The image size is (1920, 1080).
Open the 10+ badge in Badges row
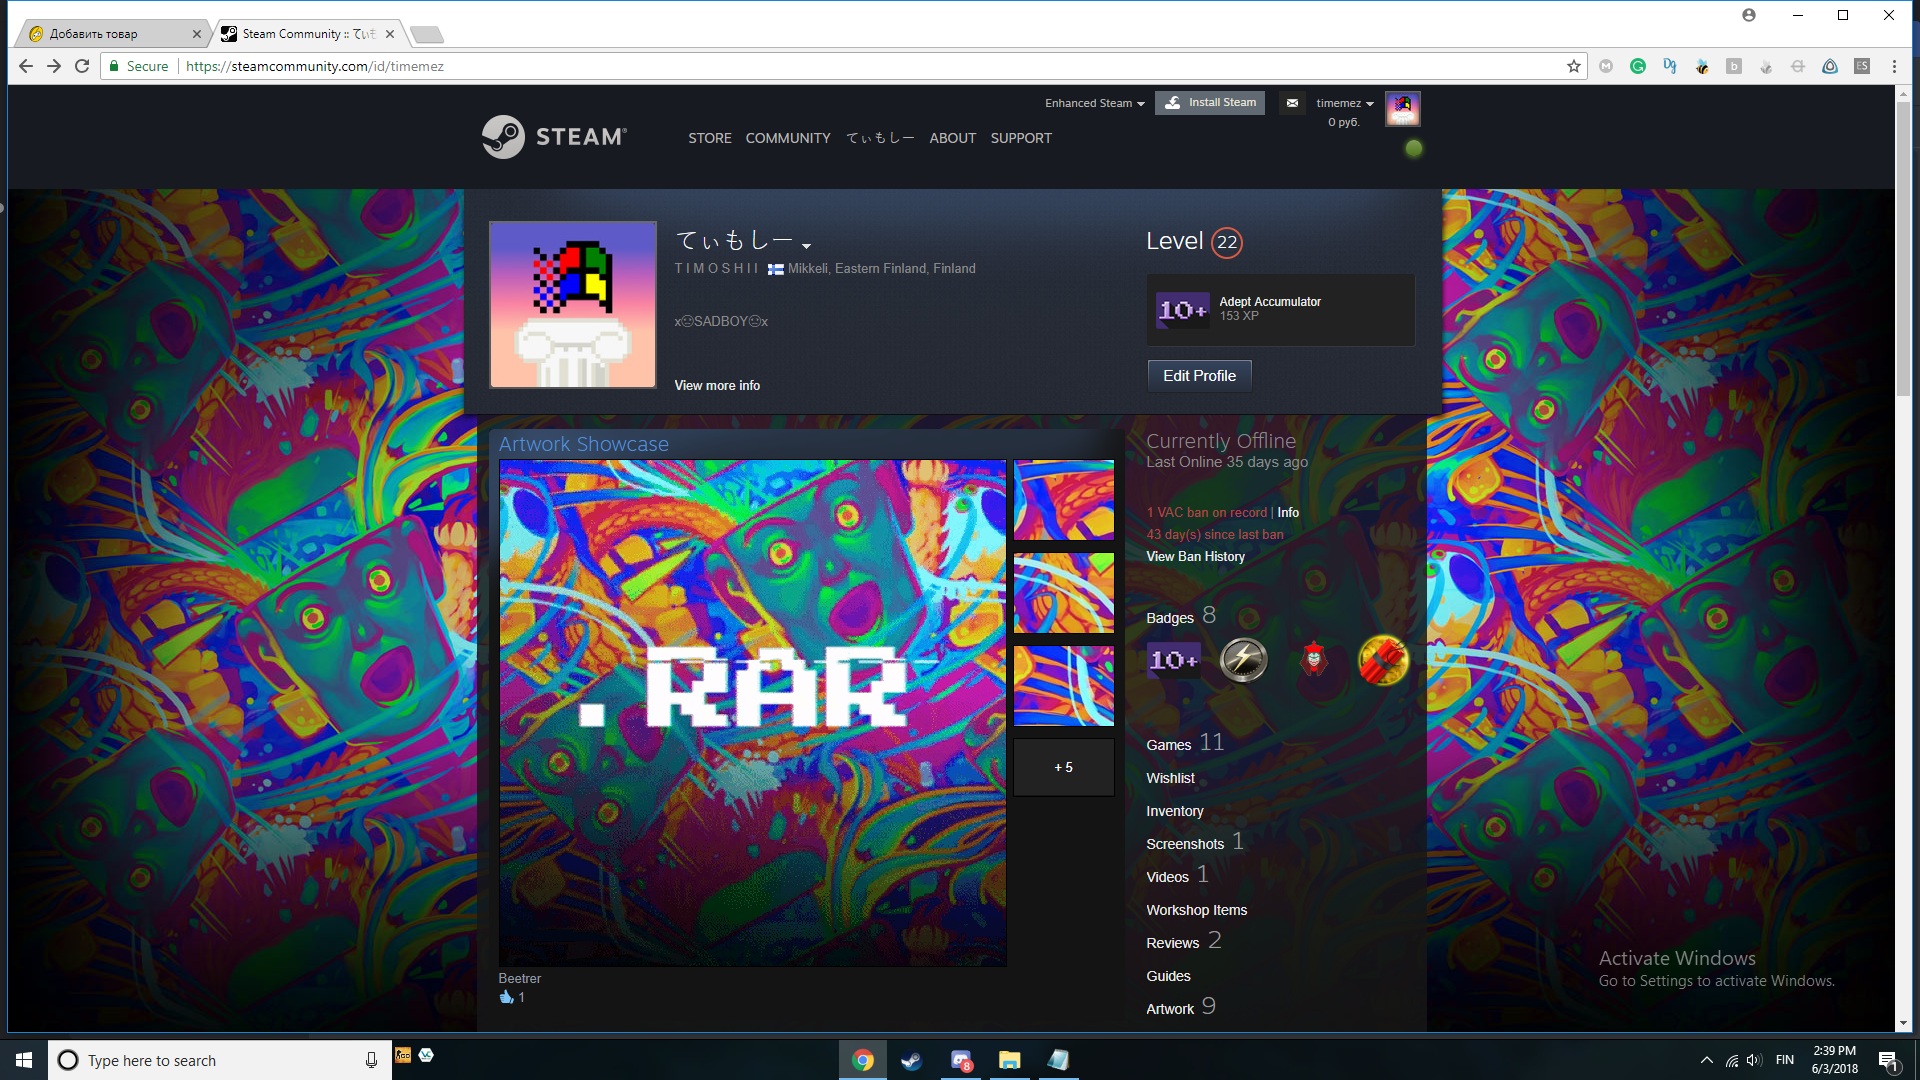[x=1173, y=660]
